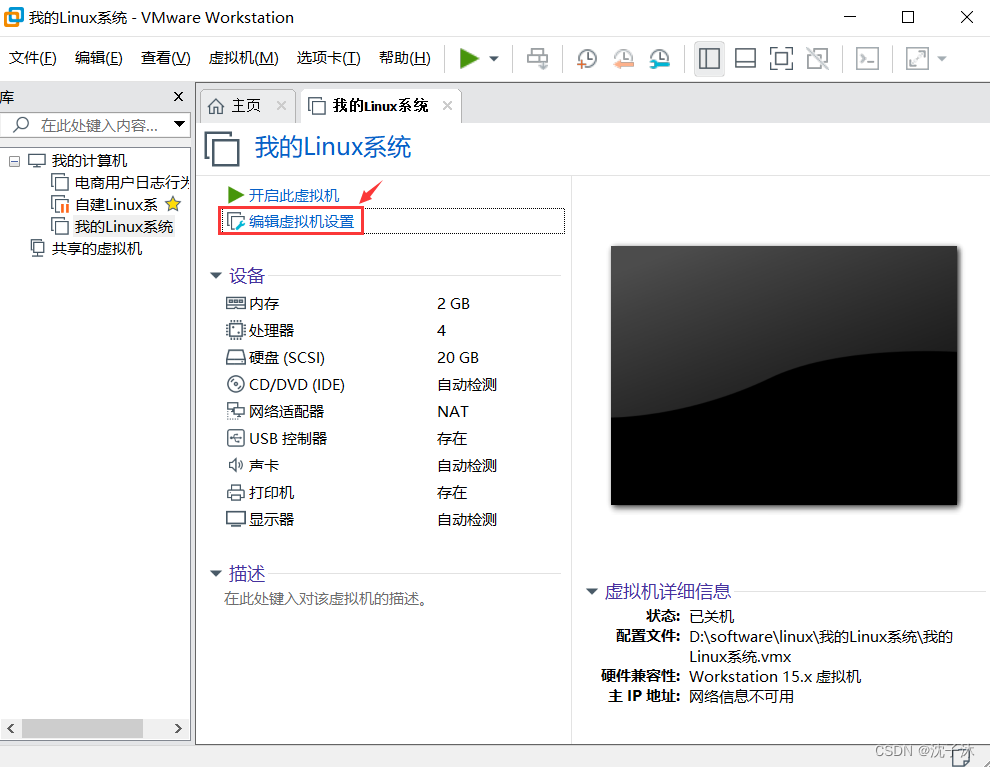Open the snapshot manager toolbar icon
The width and height of the screenshot is (990, 767).
point(660,59)
